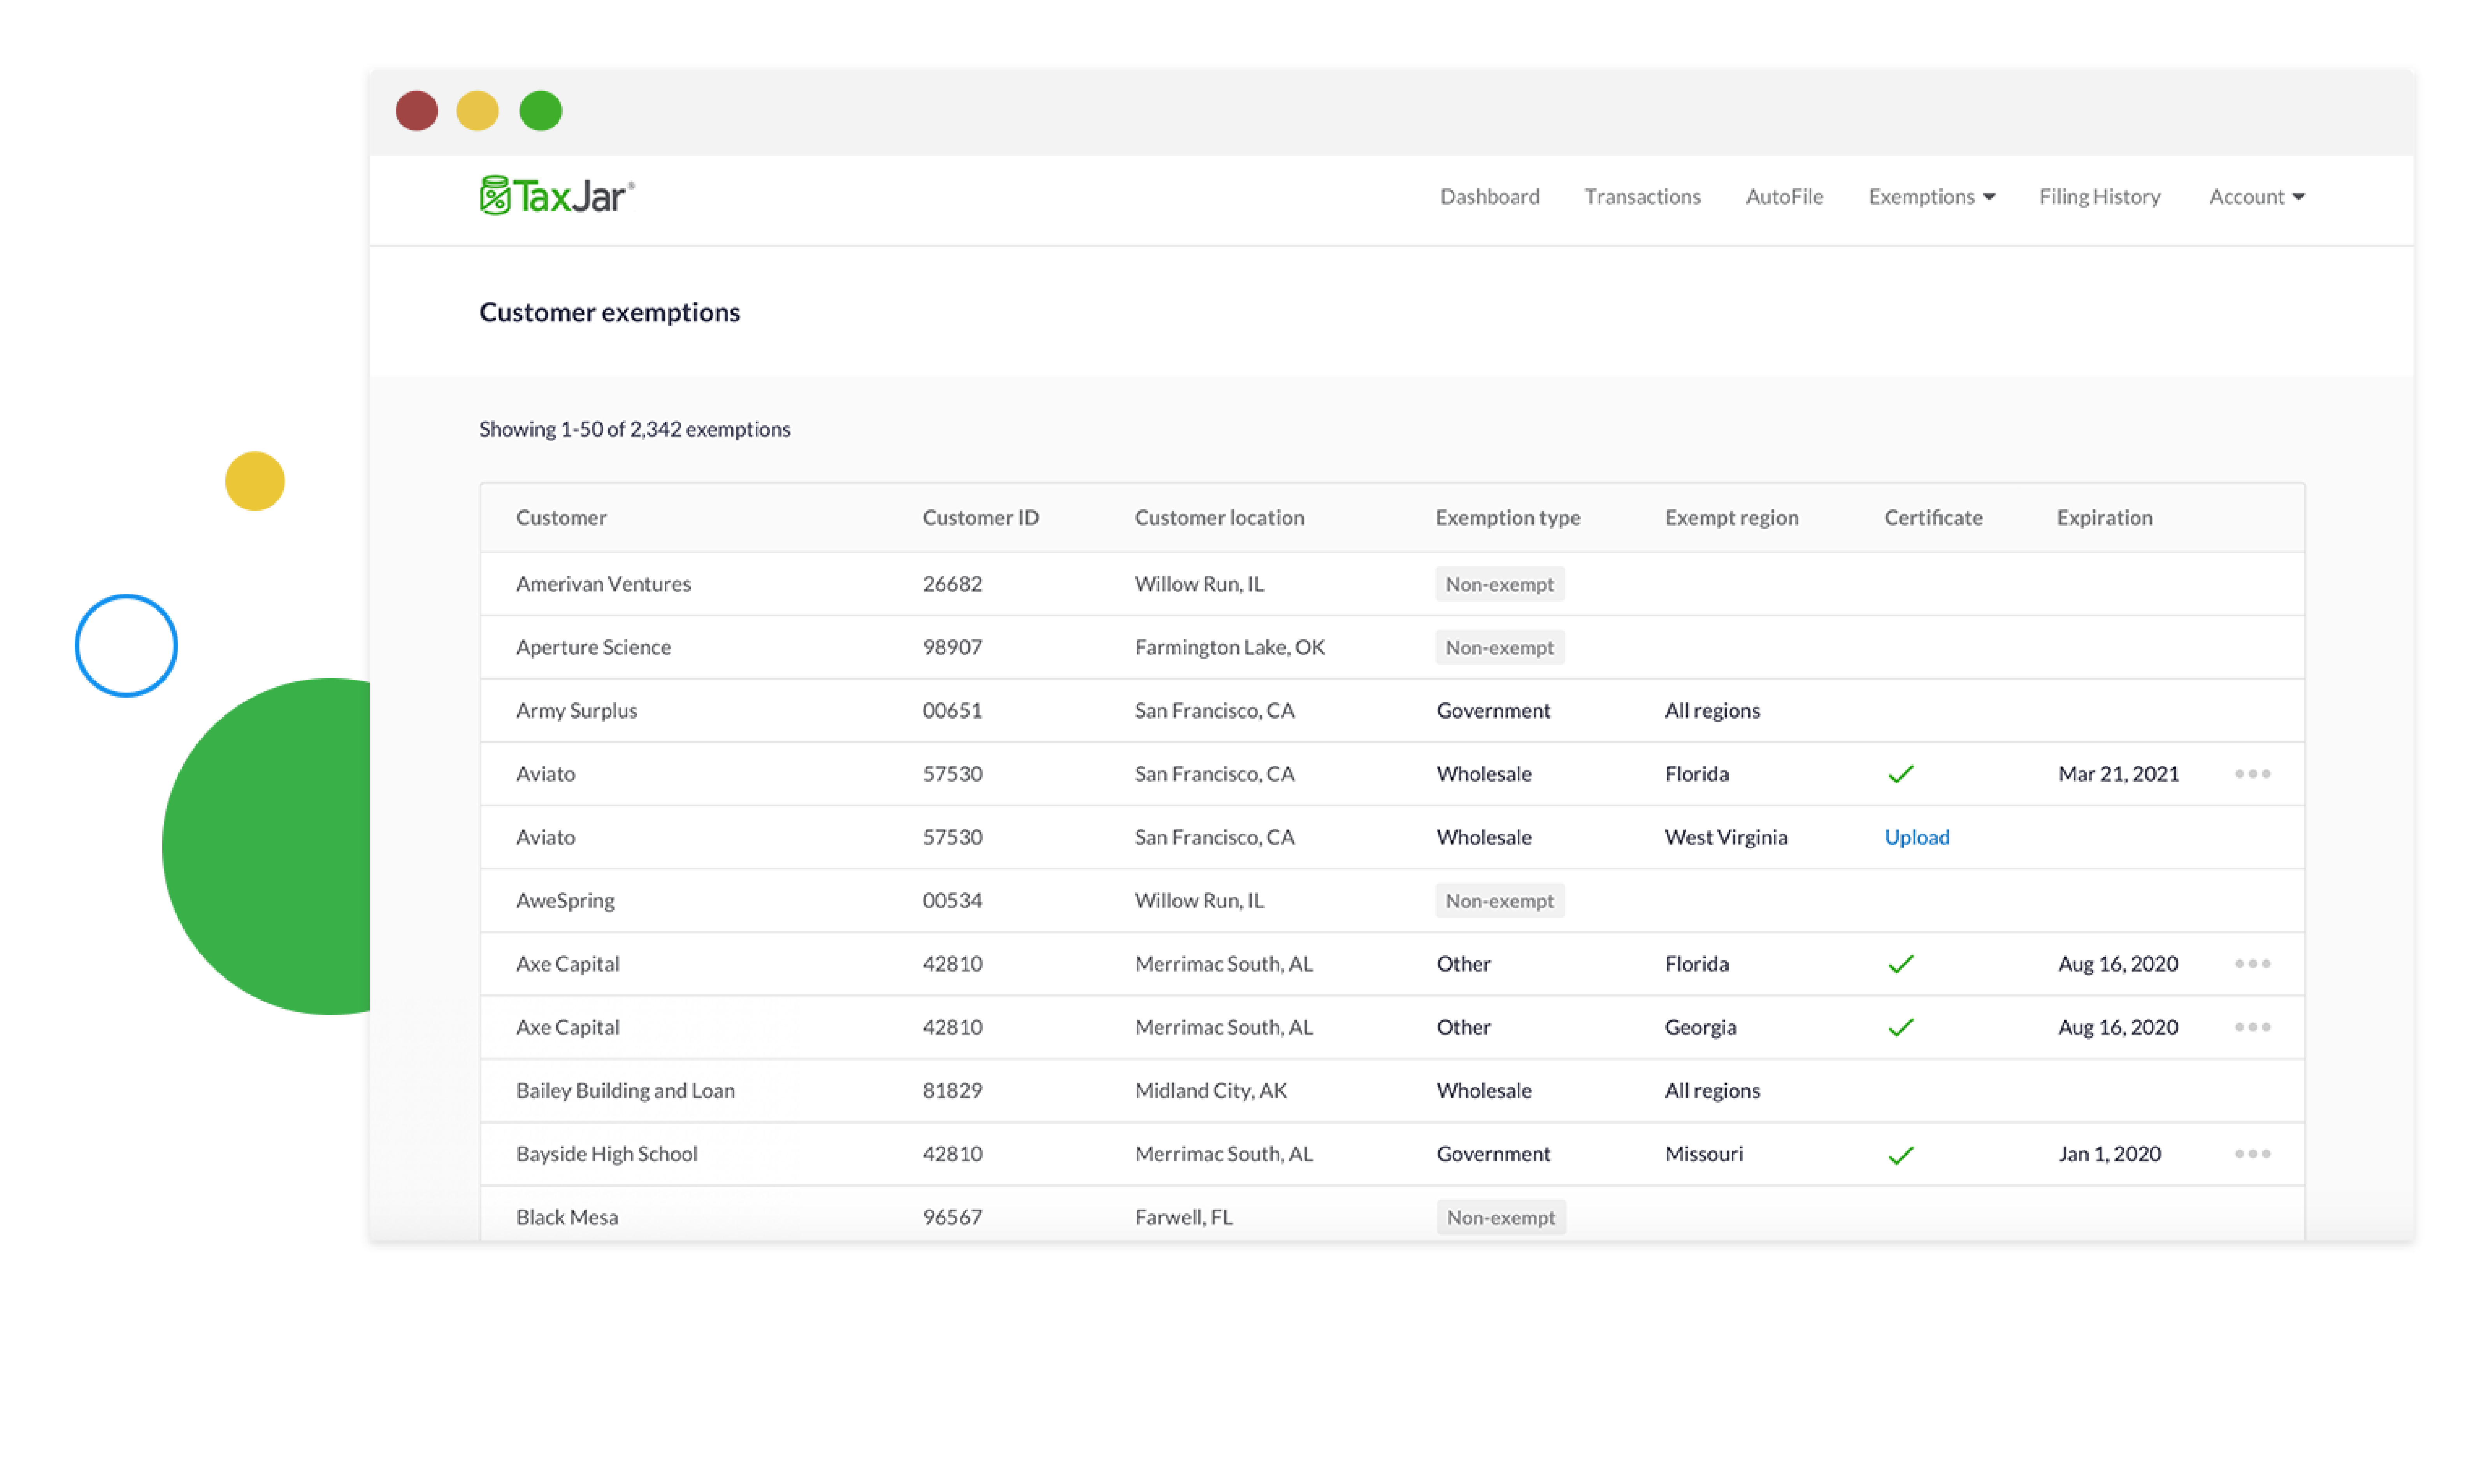Open more options for Aviato Florida row

(2252, 773)
